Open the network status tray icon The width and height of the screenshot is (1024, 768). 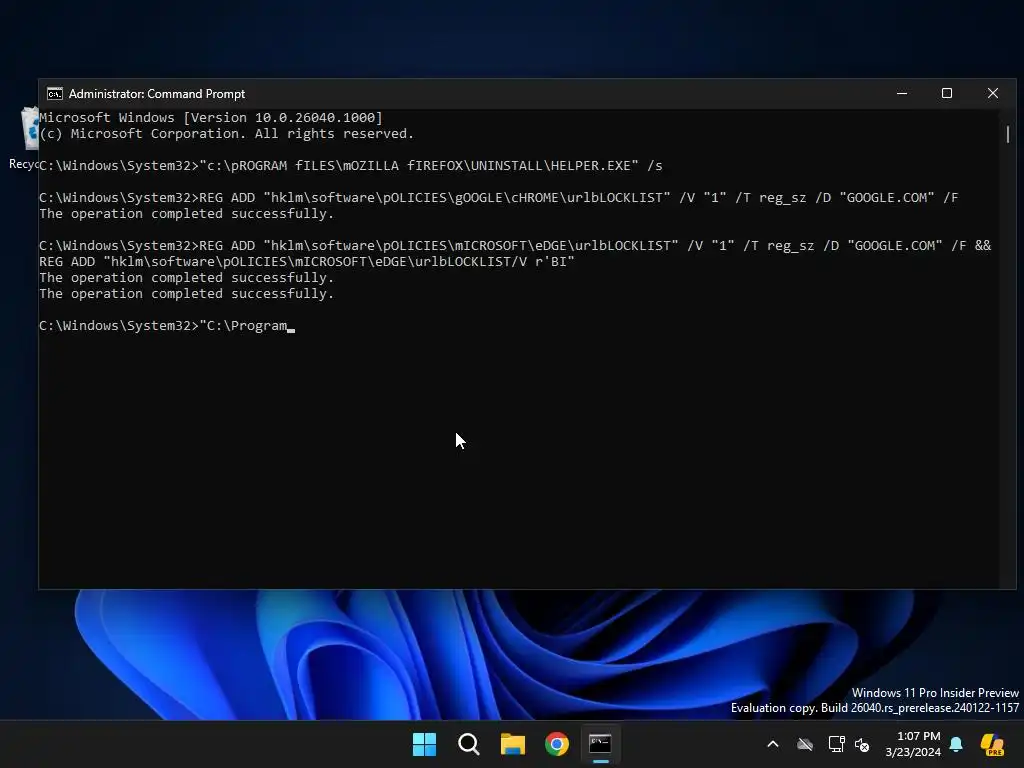click(x=836, y=744)
